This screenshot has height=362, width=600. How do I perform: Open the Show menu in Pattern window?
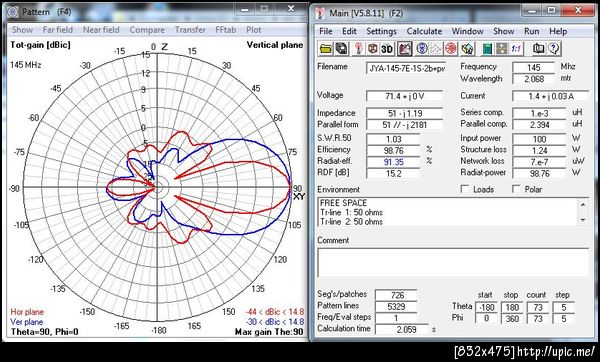click(22, 30)
